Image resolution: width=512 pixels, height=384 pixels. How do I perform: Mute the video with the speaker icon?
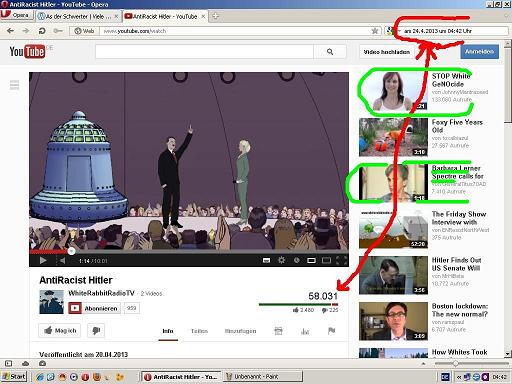click(62, 260)
